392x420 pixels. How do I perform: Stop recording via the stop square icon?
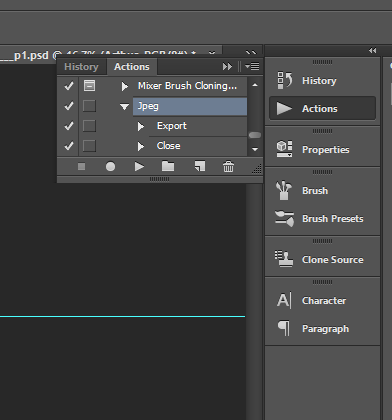[x=81, y=166]
